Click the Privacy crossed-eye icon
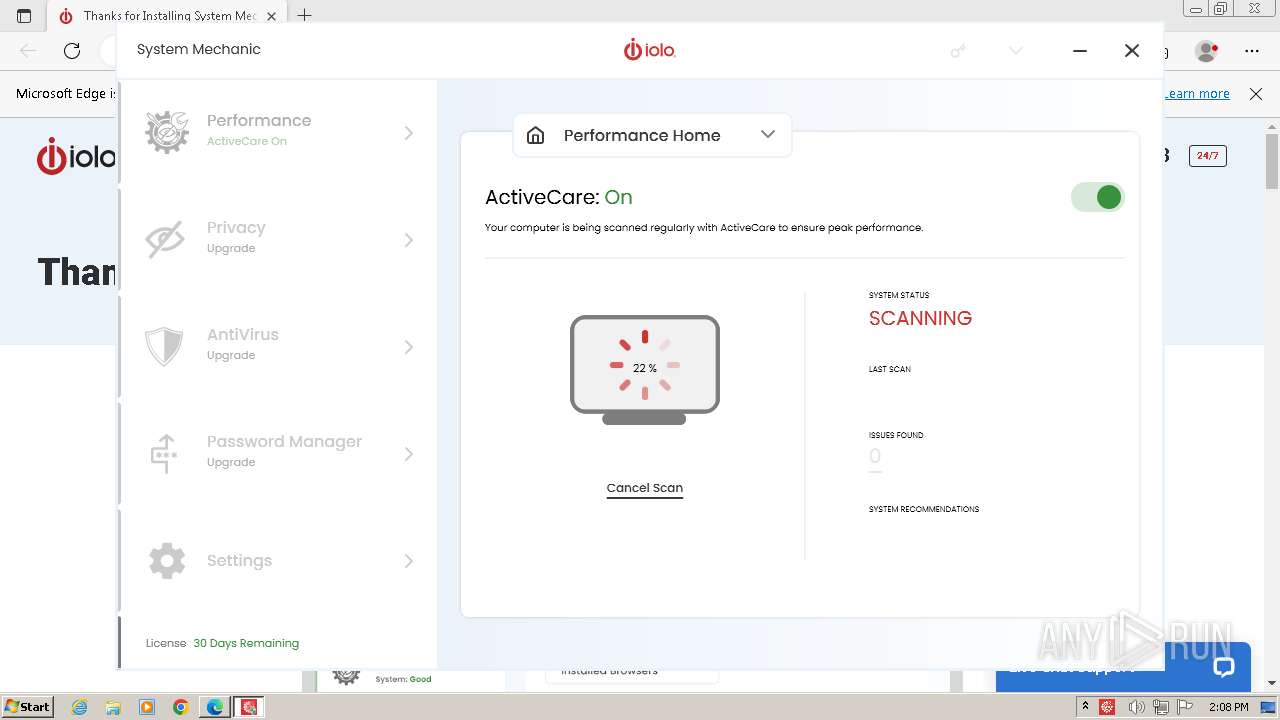The image size is (1280, 720). click(165, 239)
